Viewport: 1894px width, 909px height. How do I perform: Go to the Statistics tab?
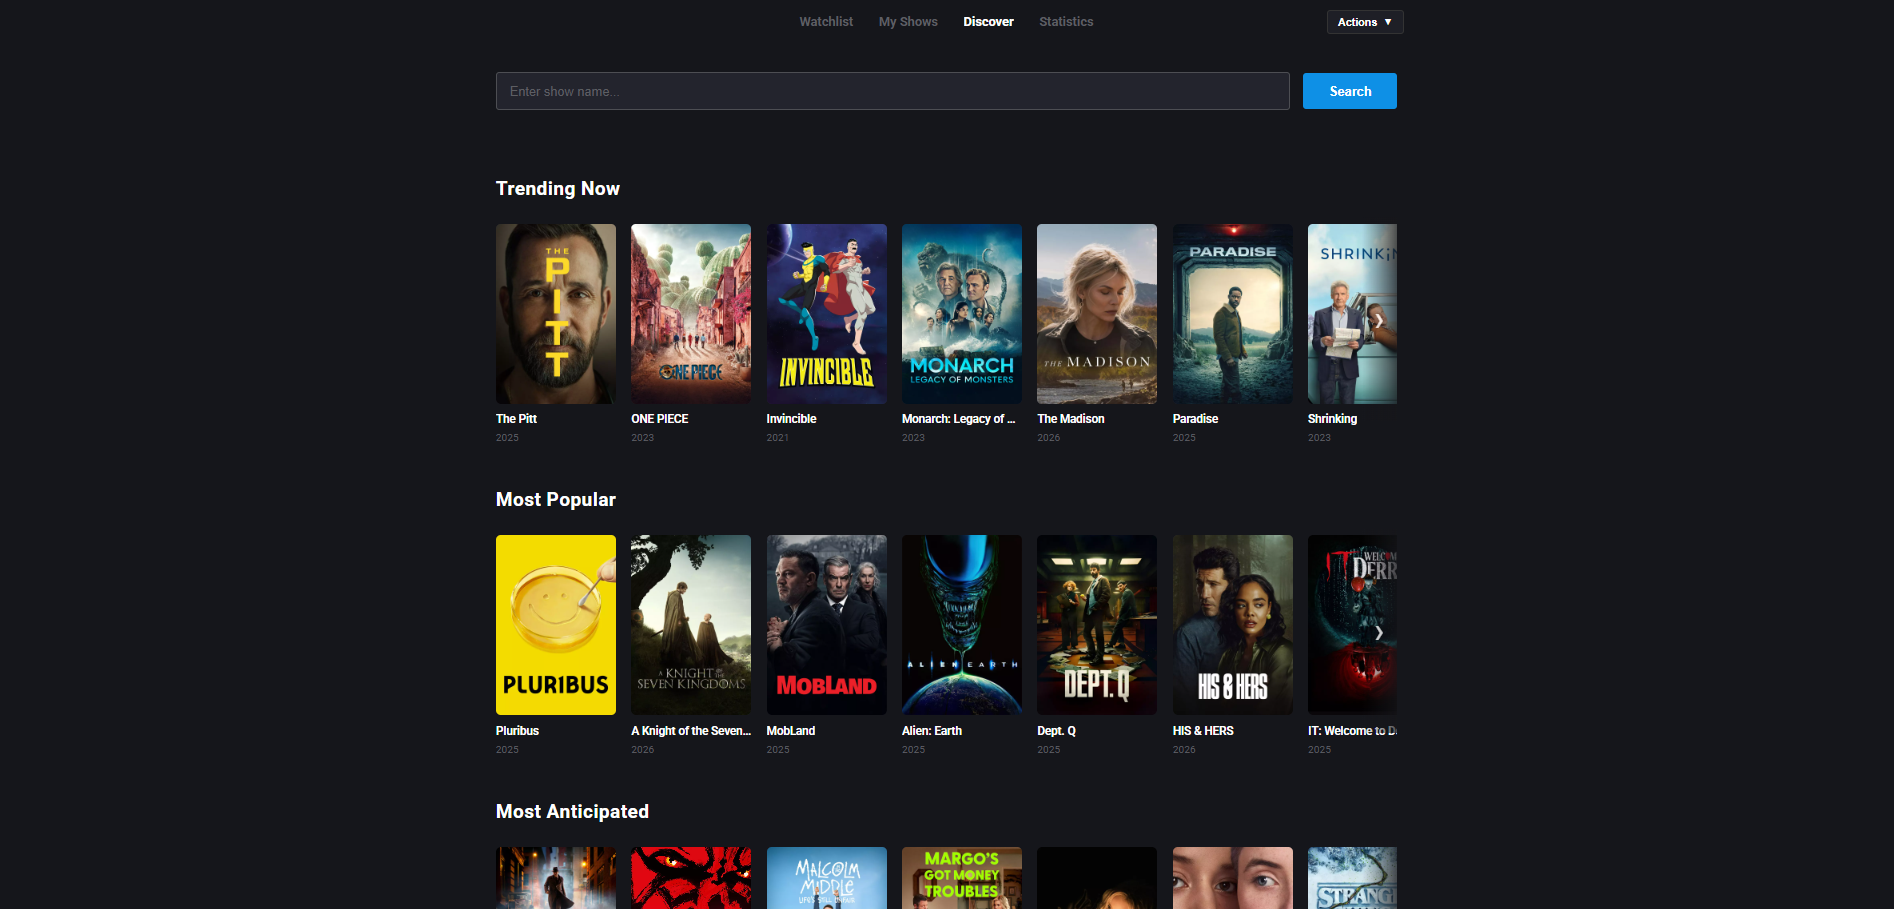[x=1066, y=22]
